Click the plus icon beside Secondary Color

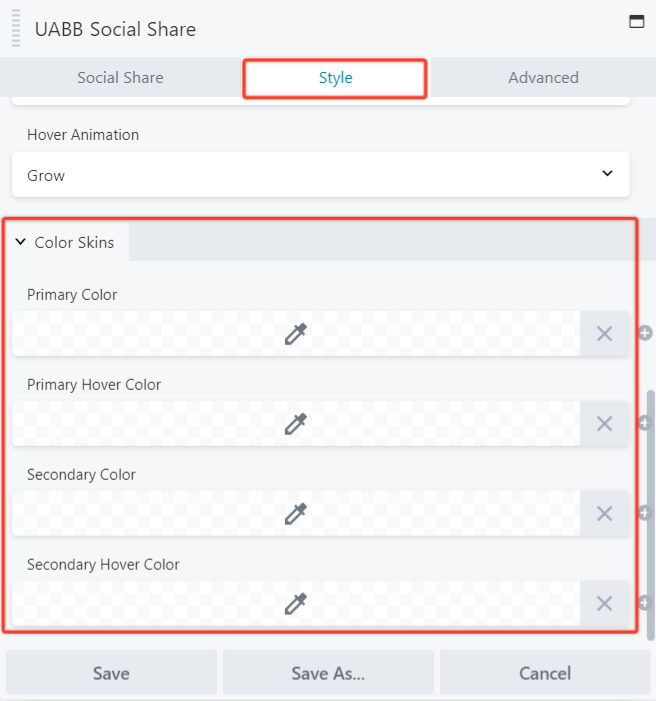(x=646, y=513)
